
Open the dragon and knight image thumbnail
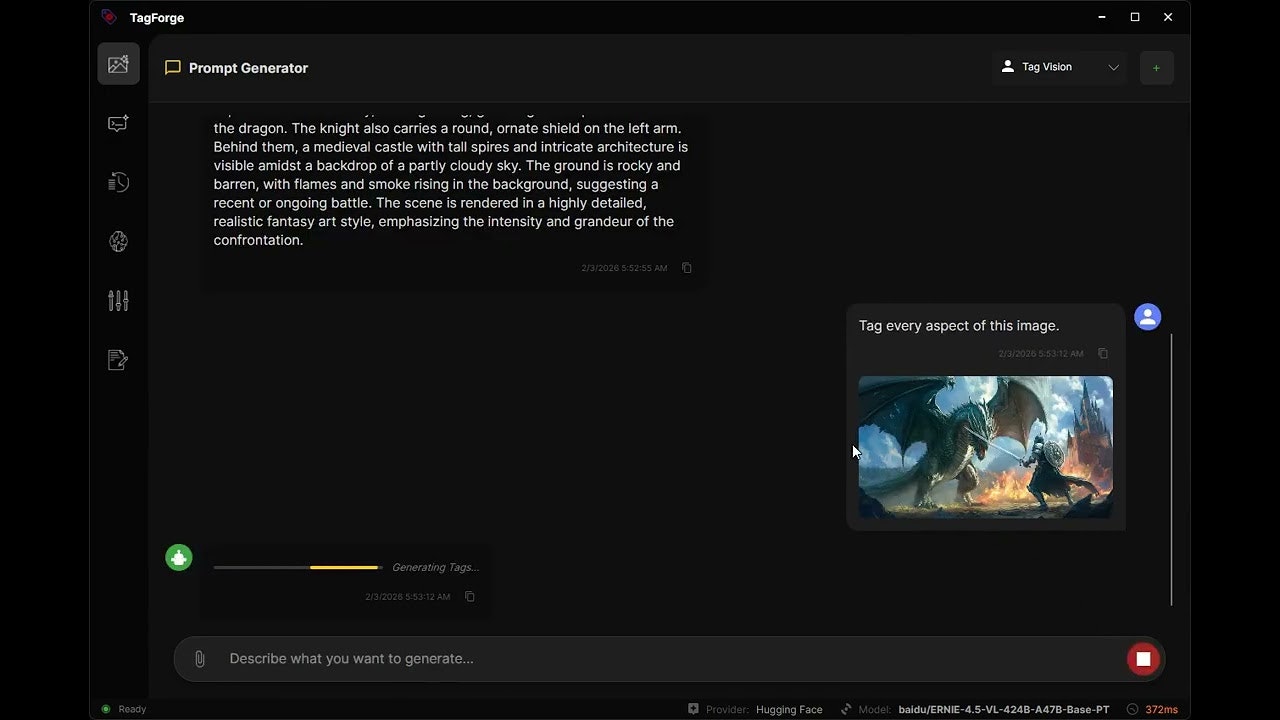pyautogui.click(x=985, y=447)
